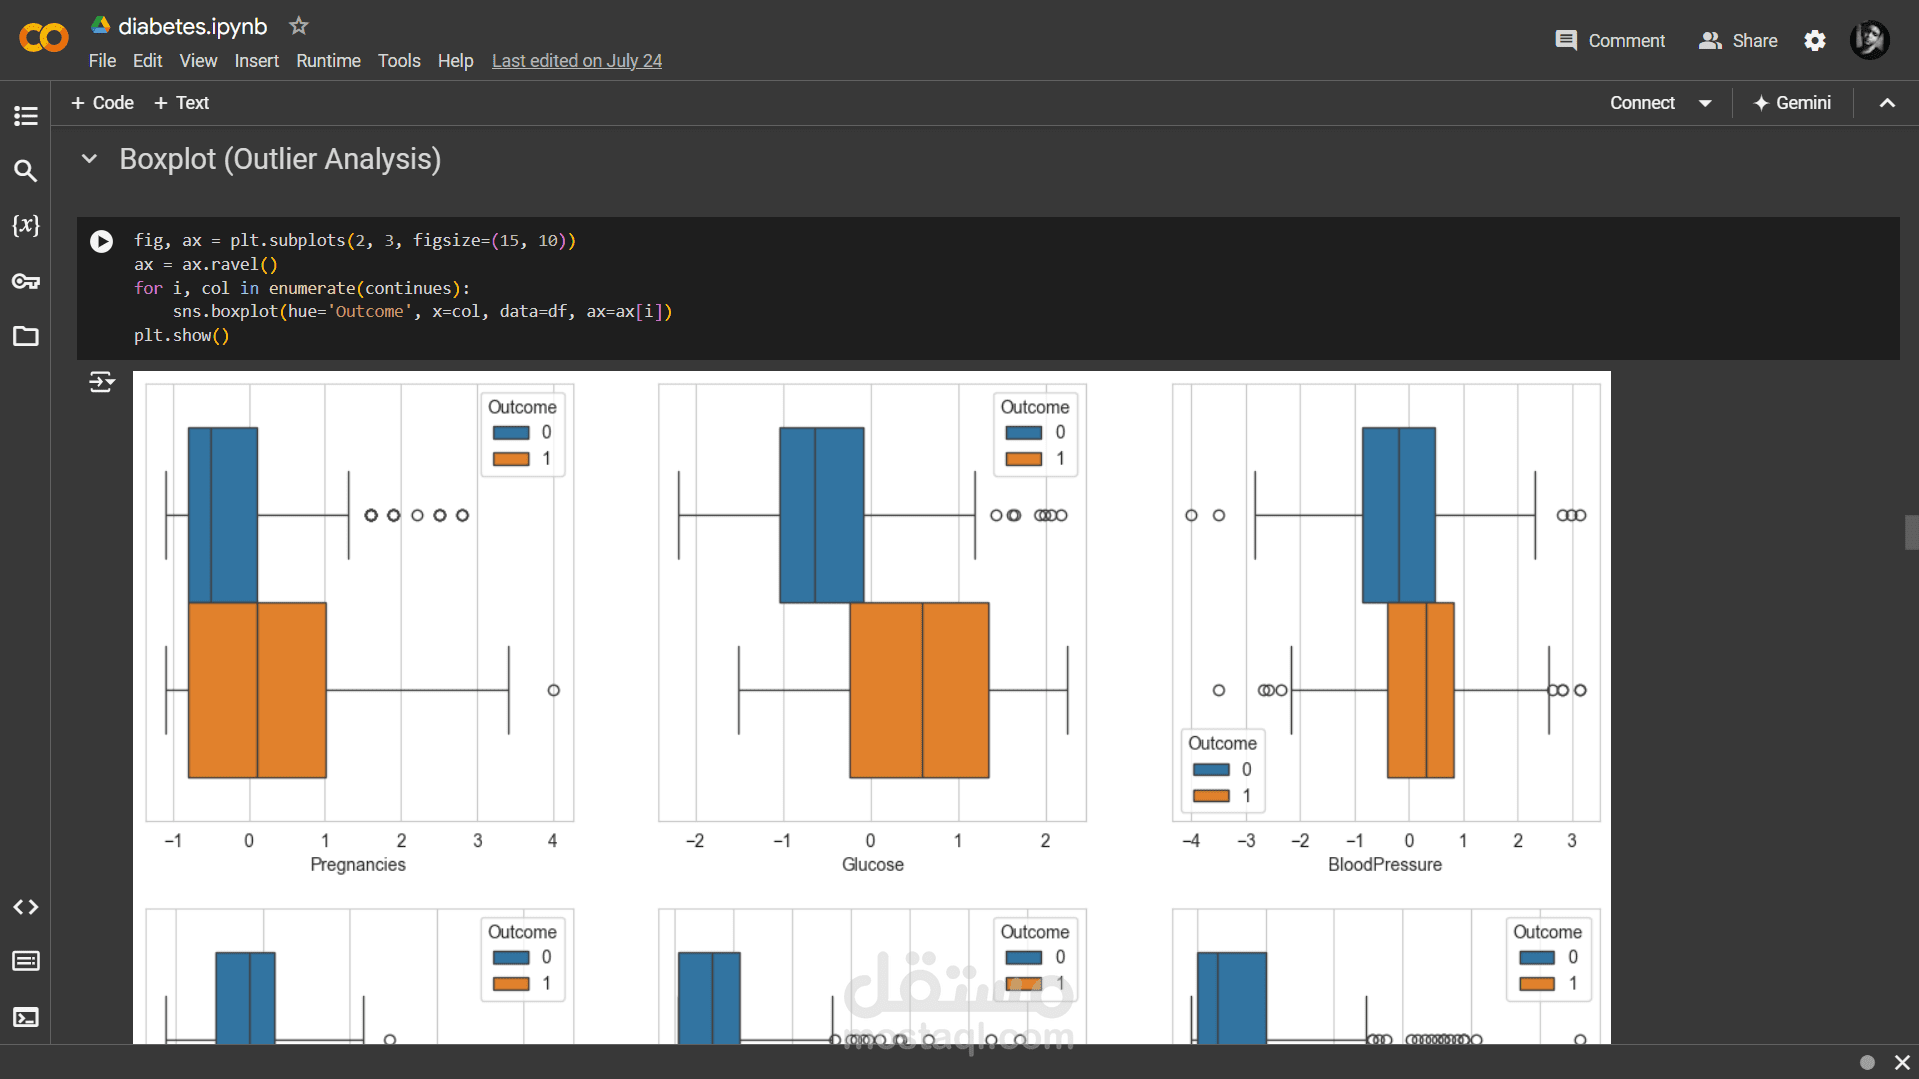Screen dimensions: 1919x1079
Task: Open the View menu
Action: point(198,61)
